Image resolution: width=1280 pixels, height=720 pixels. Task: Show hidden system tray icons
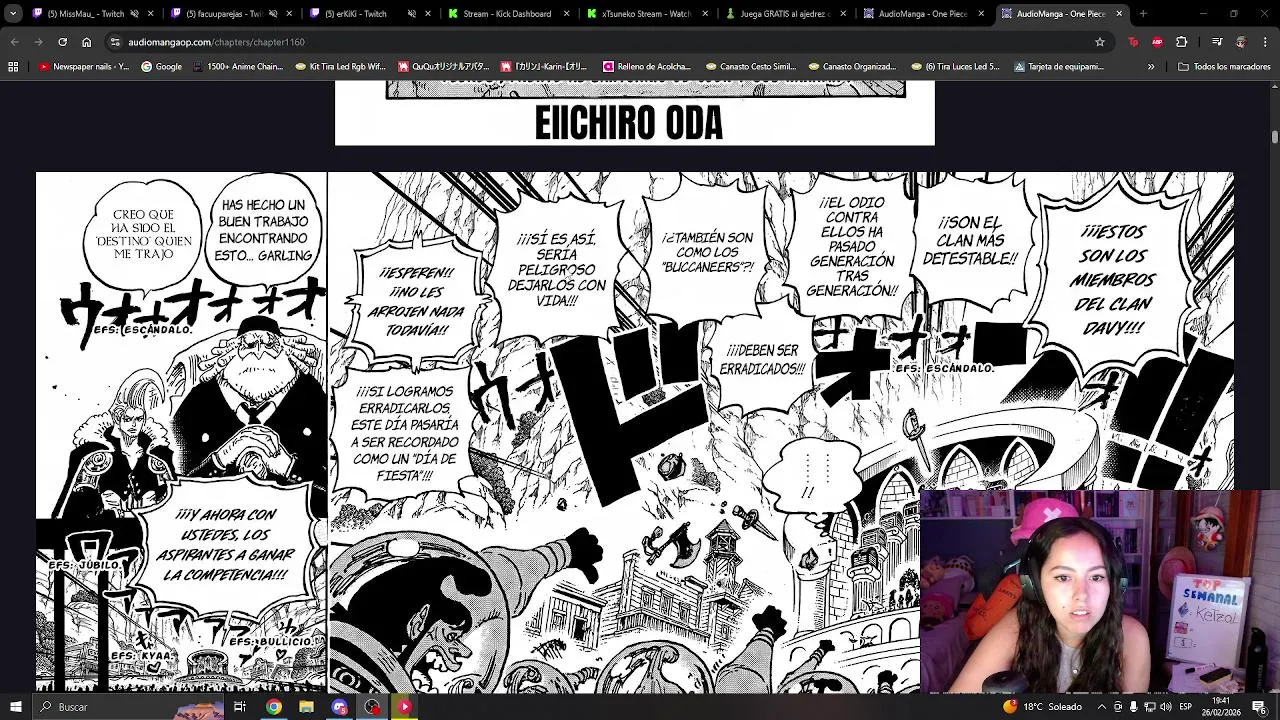tap(1102, 707)
